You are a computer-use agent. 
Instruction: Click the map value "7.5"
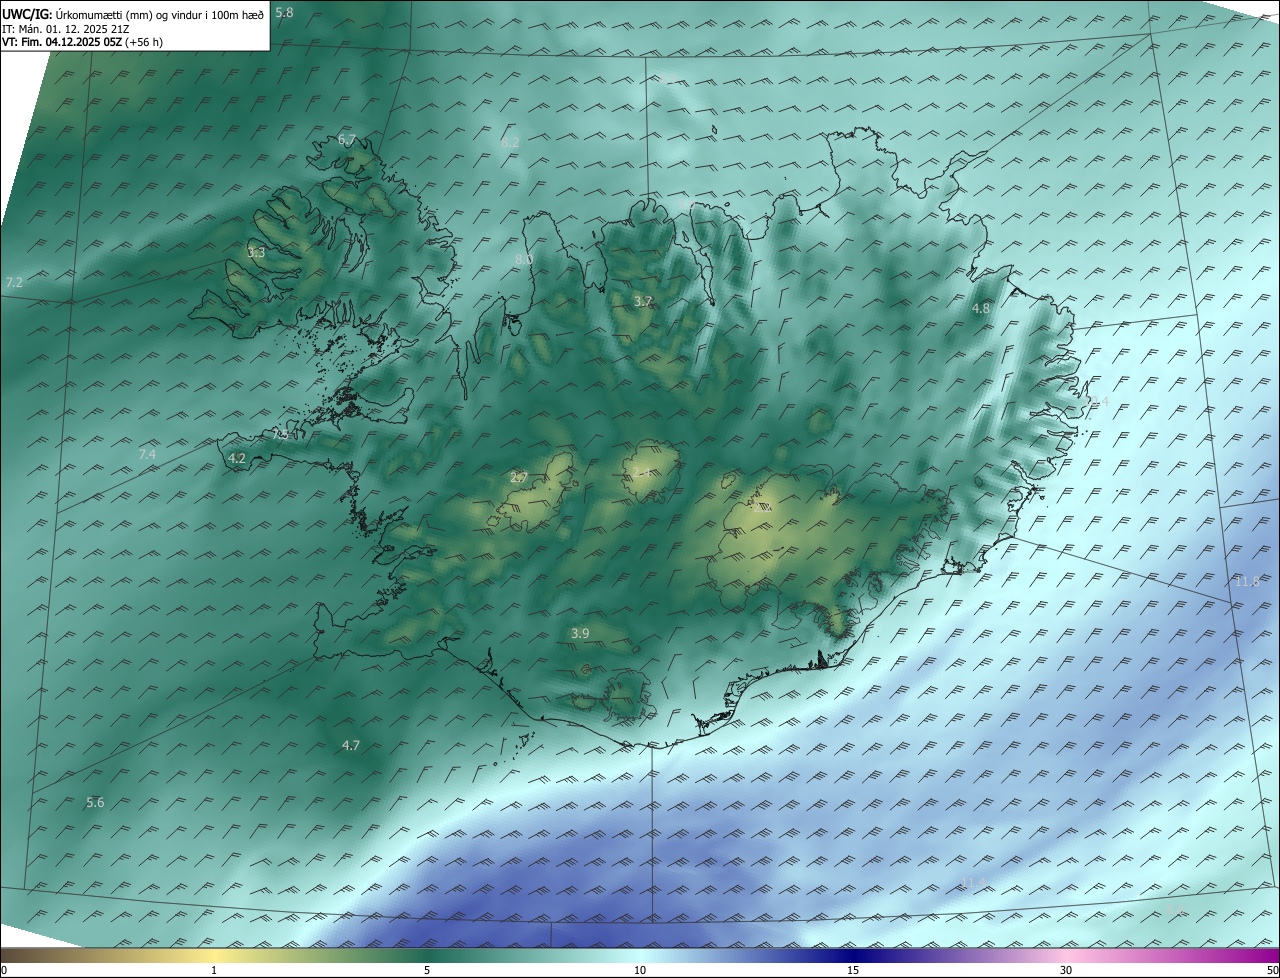click(281, 435)
